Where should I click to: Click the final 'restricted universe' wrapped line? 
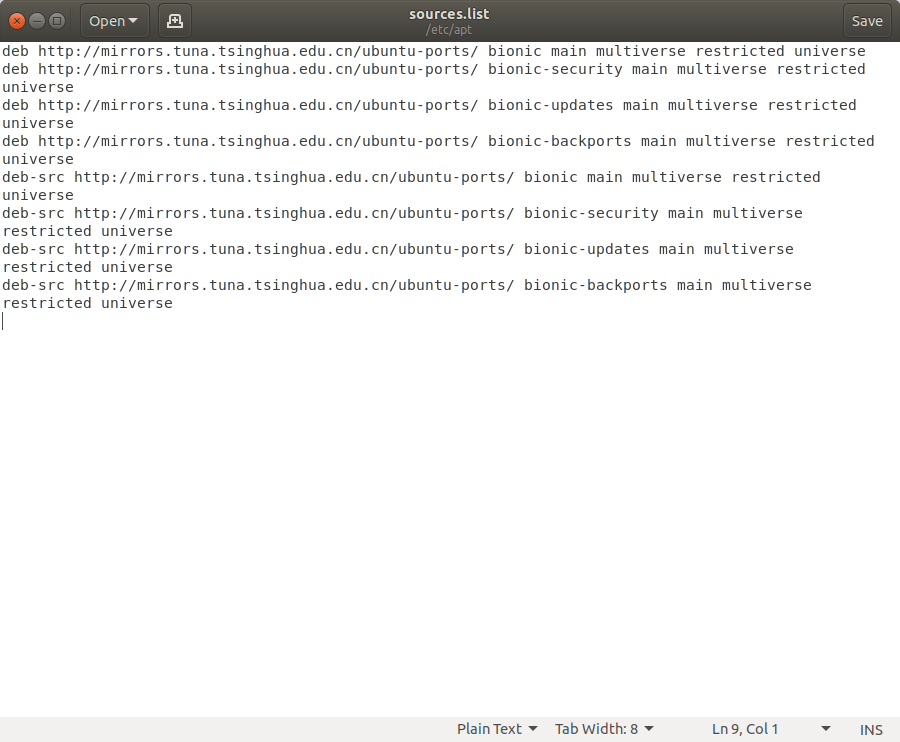[x=87, y=303]
